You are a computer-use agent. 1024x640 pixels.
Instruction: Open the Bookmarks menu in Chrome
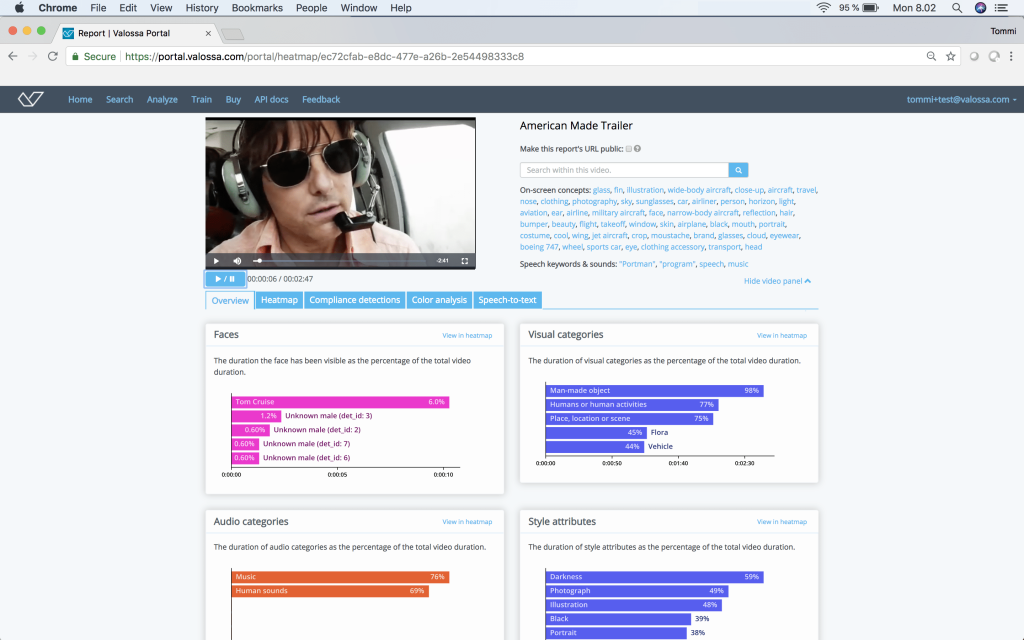point(257,8)
